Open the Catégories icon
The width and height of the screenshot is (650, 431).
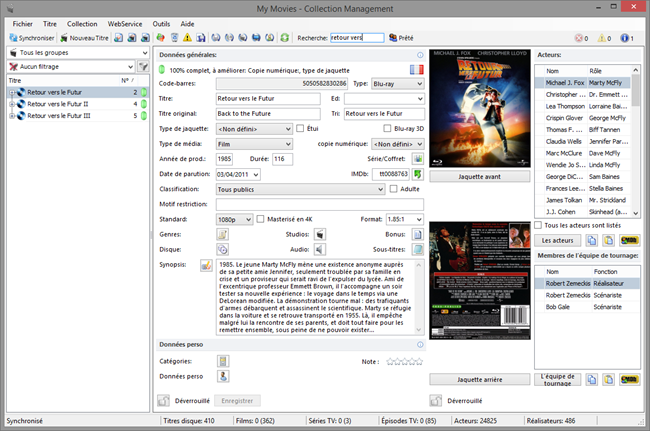tap(223, 361)
